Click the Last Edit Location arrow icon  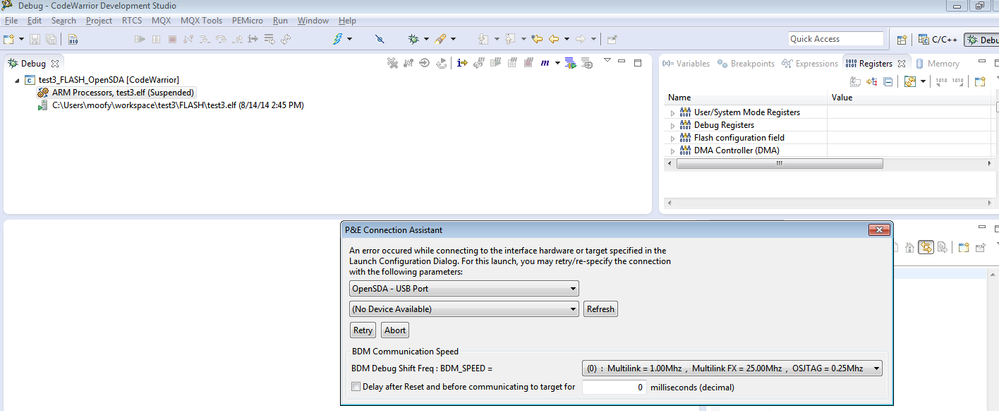[x=537, y=39]
